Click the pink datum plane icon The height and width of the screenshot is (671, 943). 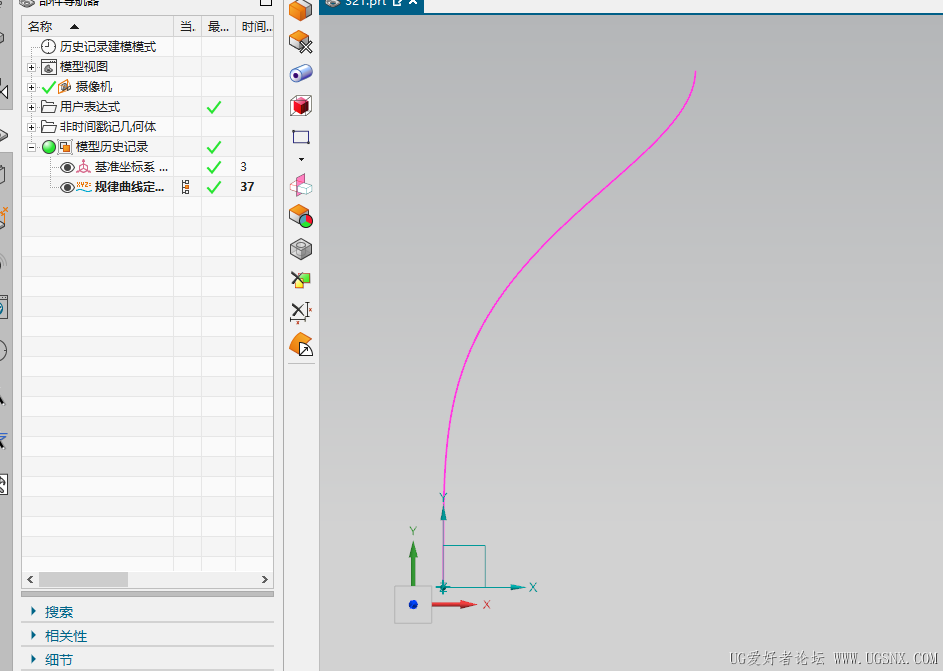[x=301, y=185]
